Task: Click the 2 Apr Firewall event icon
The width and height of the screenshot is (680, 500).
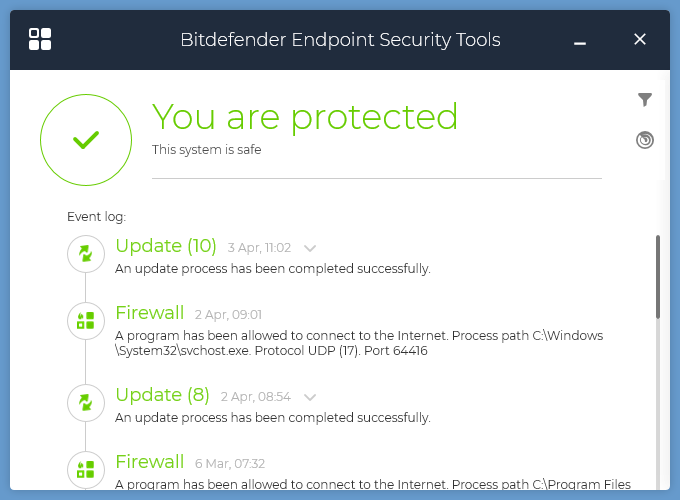Action: tap(85, 320)
